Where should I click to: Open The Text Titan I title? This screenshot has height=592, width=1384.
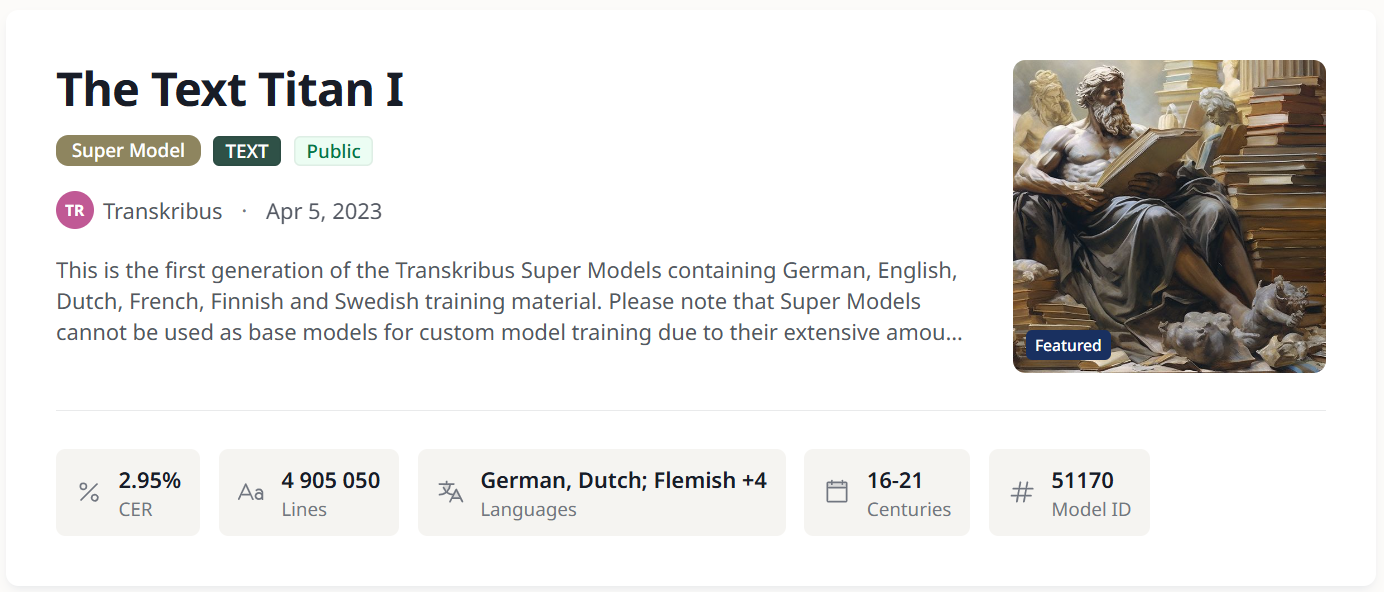(230, 90)
